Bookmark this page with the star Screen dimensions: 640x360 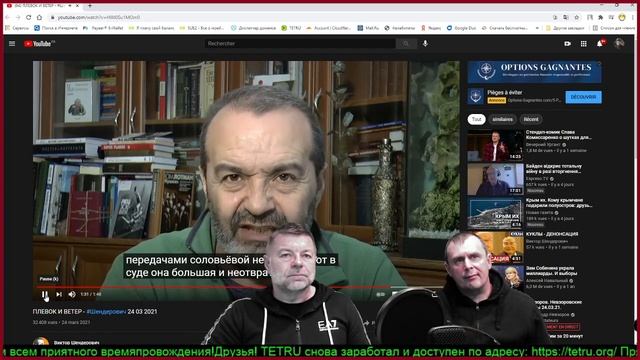[x=577, y=17]
